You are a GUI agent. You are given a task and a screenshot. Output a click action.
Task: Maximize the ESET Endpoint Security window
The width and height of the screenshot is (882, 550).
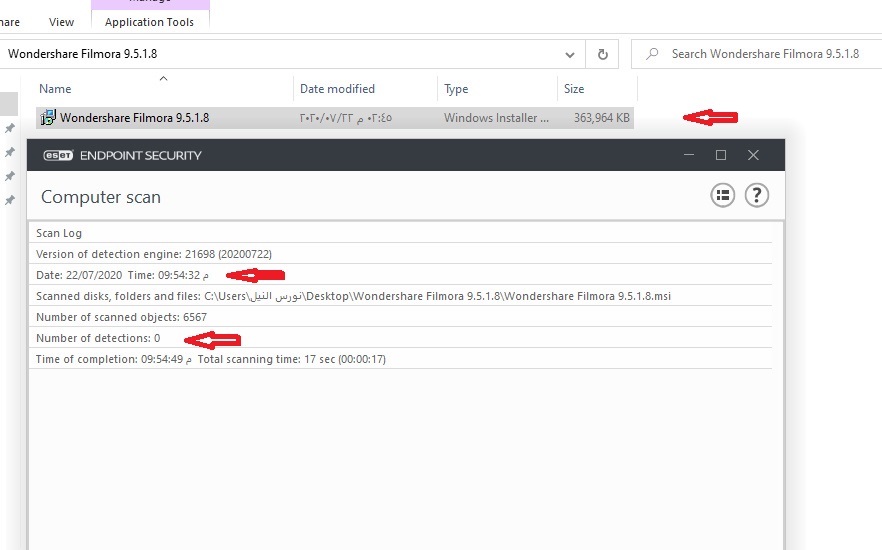click(721, 155)
